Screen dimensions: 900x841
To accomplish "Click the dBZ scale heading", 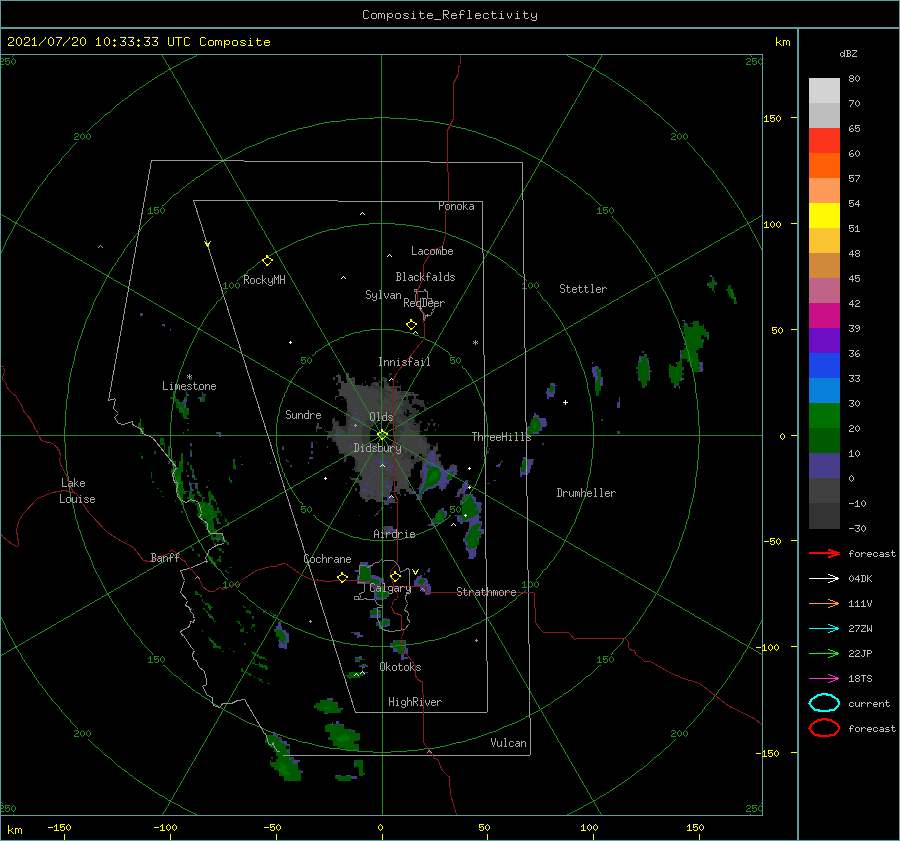I will [848, 53].
